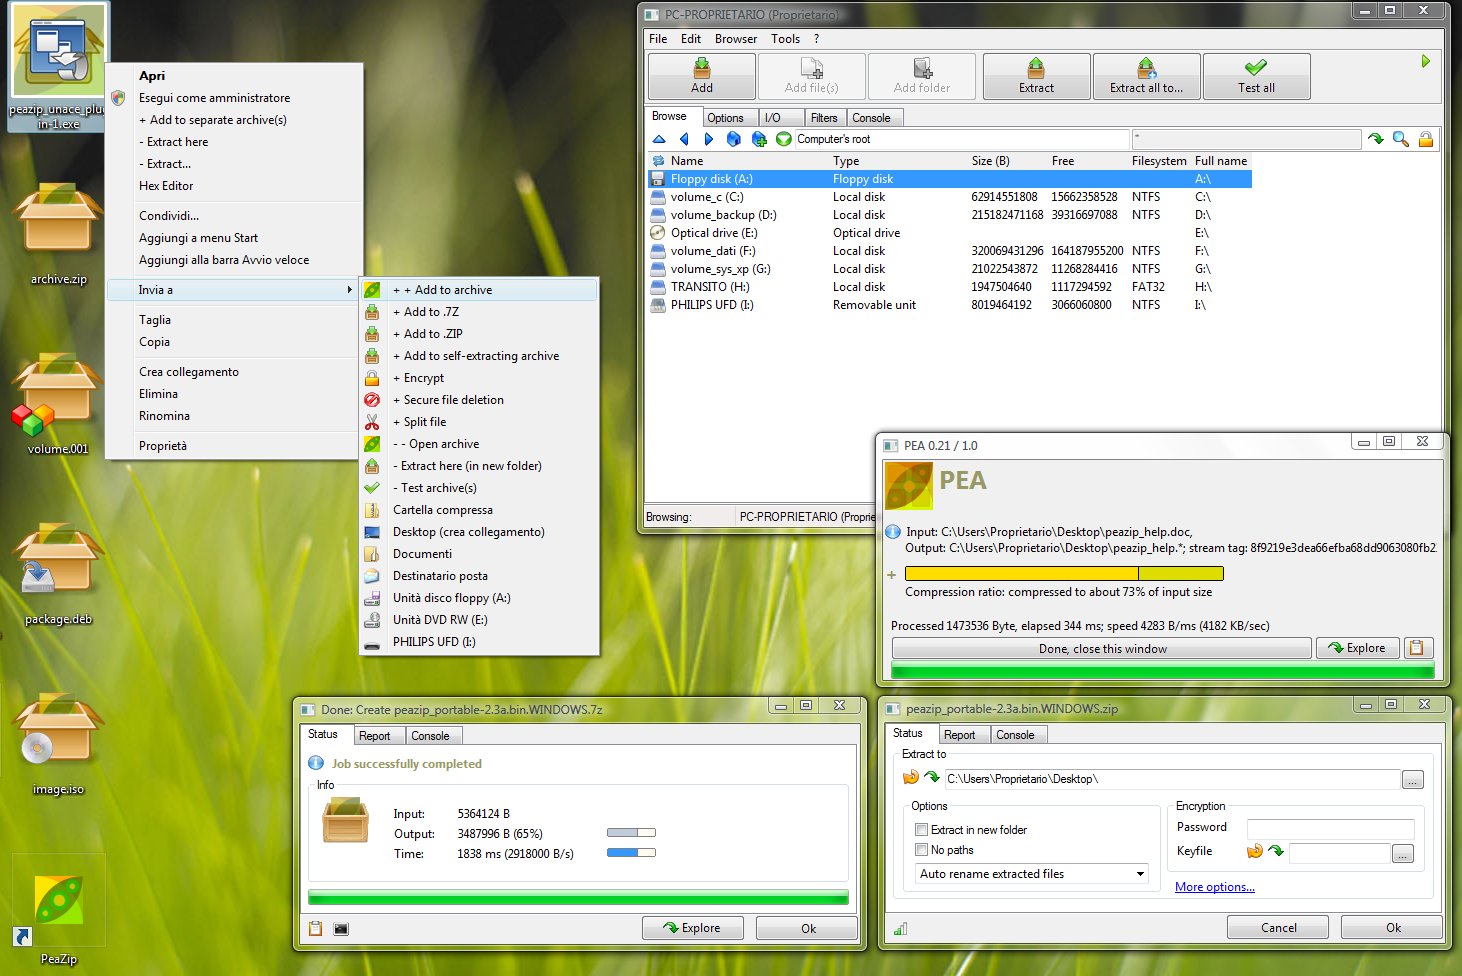This screenshot has height=976, width=1462.
Task: Click the padlock icon in navigation bar
Action: (1426, 139)
